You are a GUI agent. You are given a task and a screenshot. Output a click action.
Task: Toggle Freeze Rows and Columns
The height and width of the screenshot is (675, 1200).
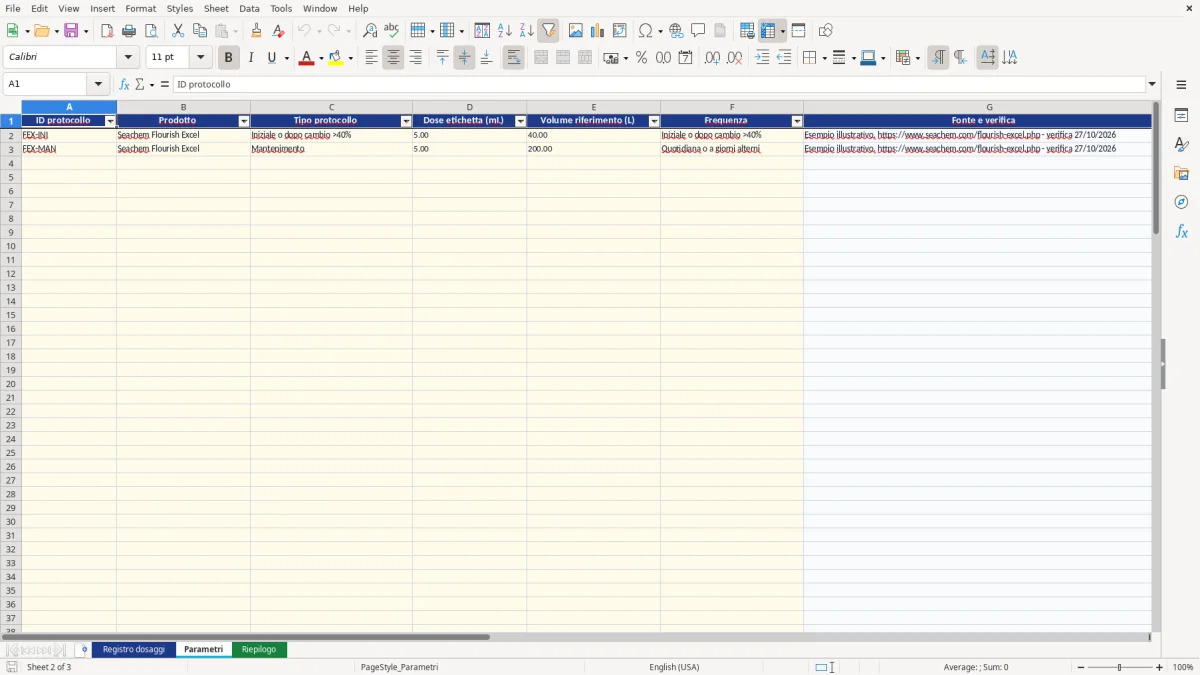768,31
